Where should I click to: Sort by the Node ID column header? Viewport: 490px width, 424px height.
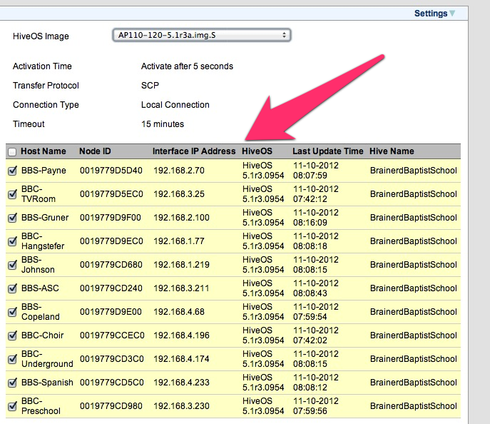coord(95,151)
